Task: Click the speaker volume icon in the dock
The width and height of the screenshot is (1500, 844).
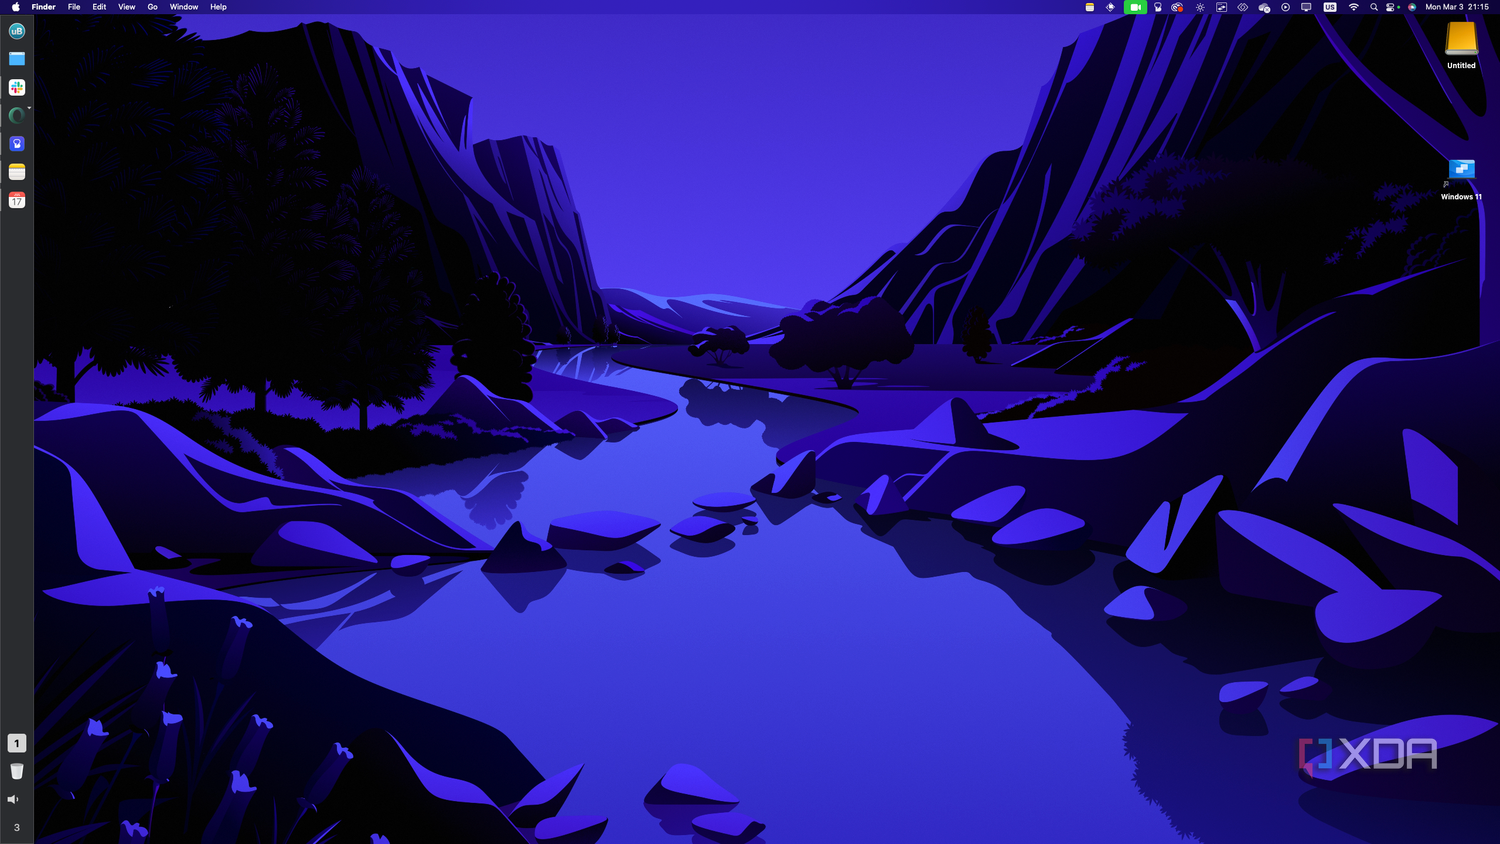Action: click(13, 799)
